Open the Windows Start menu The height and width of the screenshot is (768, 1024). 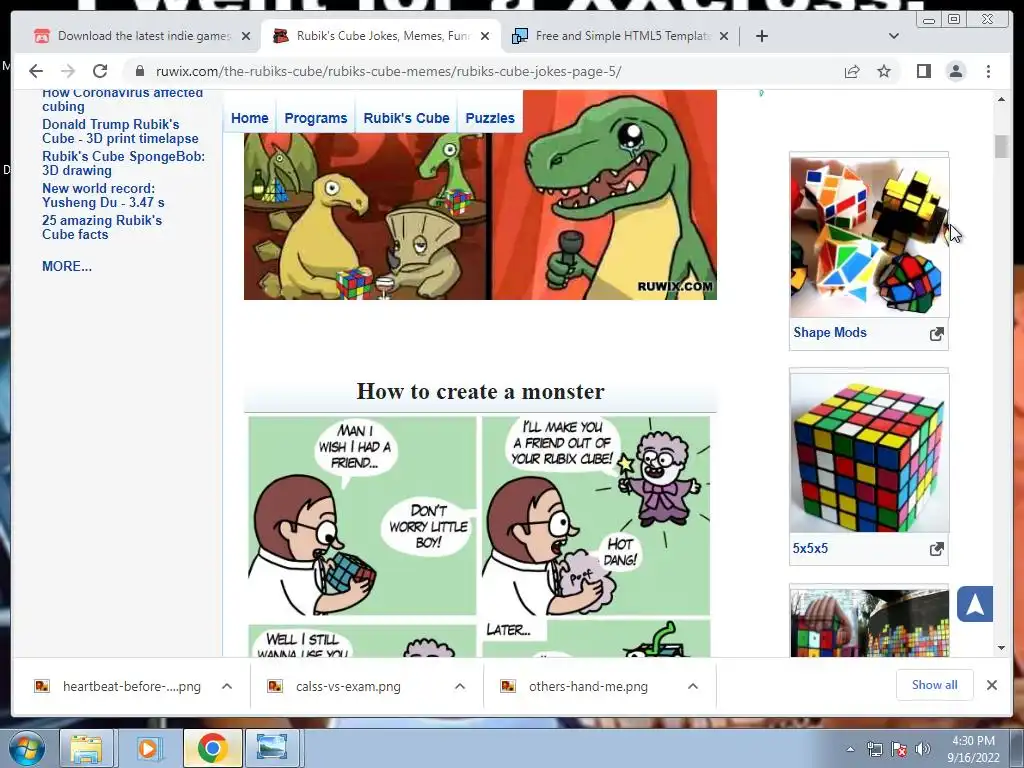pos(27,748)
